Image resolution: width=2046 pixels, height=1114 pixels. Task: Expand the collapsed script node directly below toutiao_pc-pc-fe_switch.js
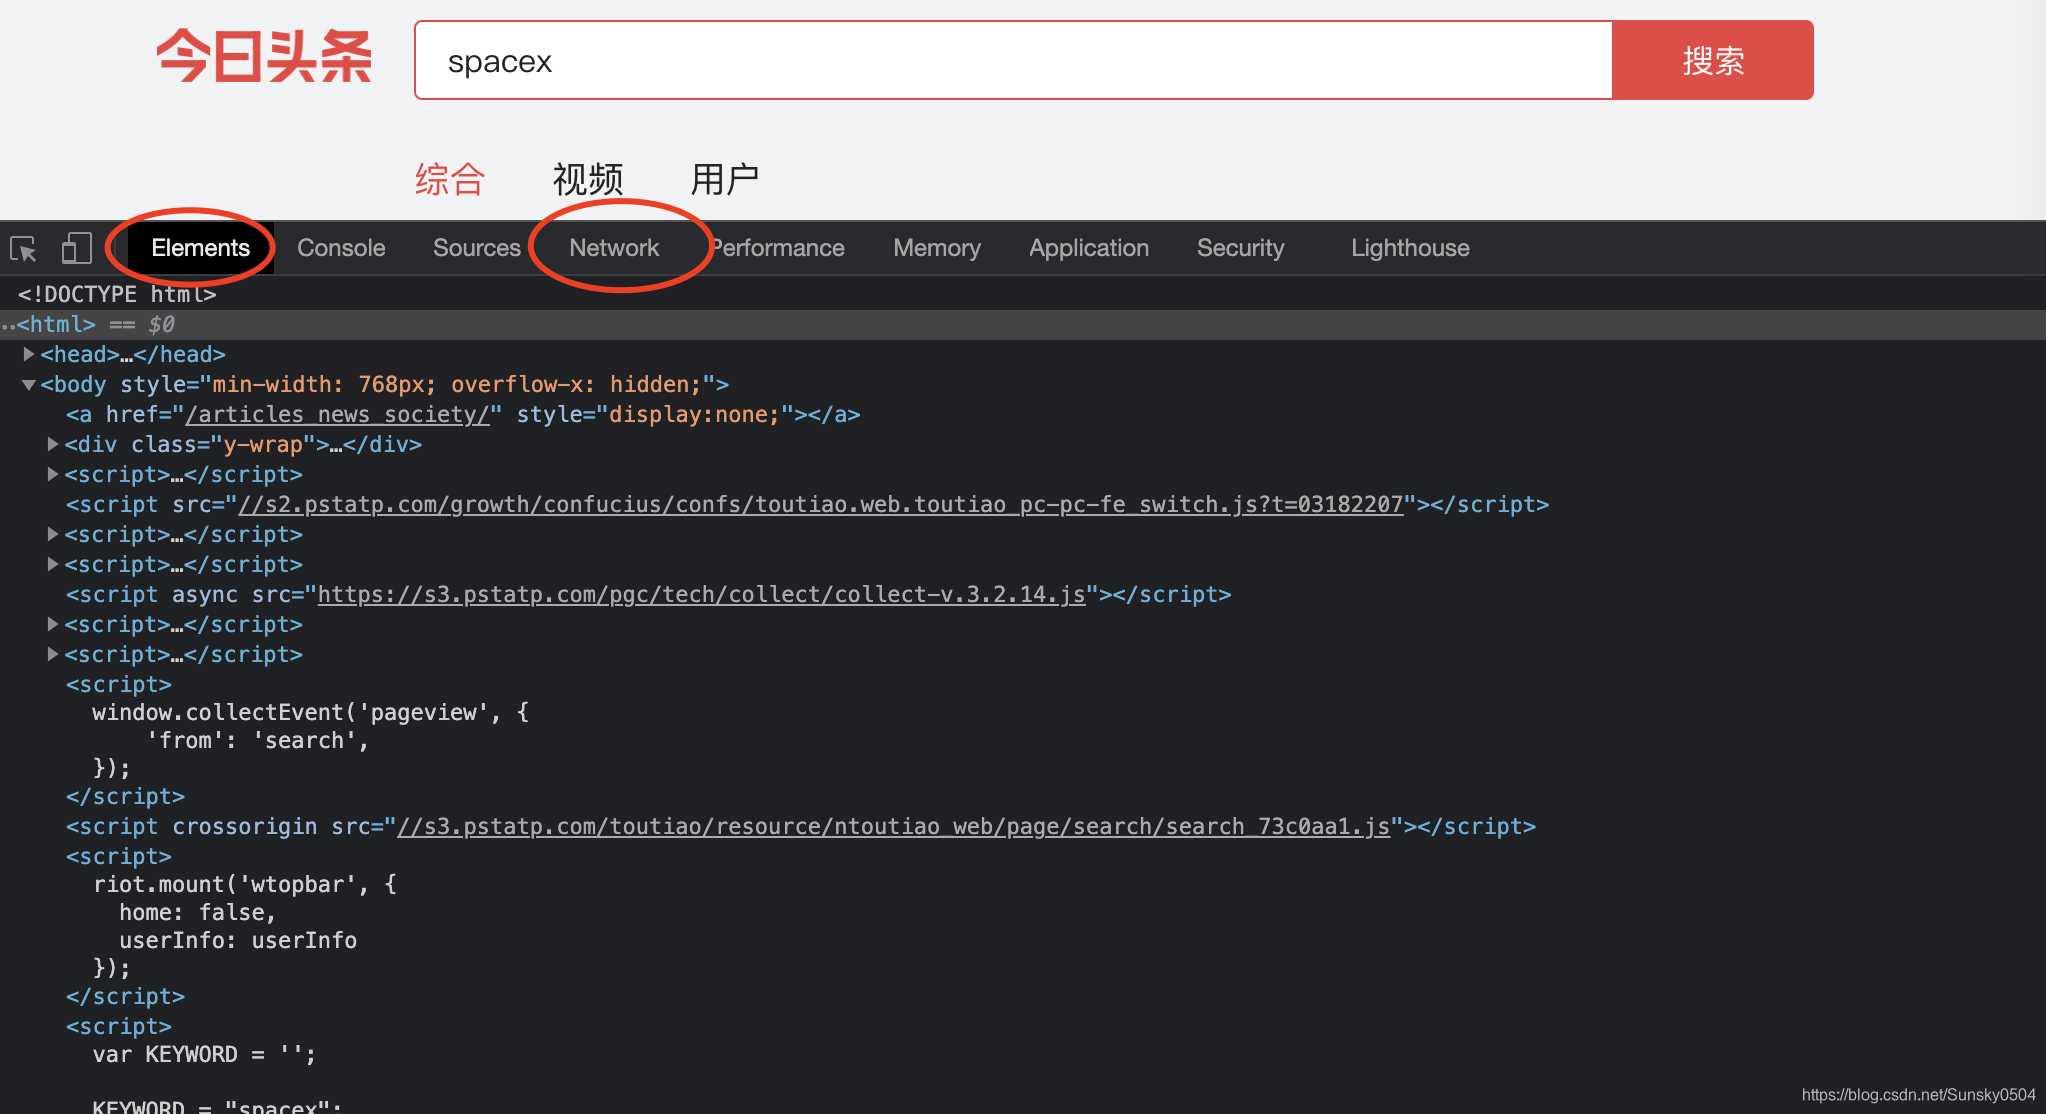pos(53,534)
